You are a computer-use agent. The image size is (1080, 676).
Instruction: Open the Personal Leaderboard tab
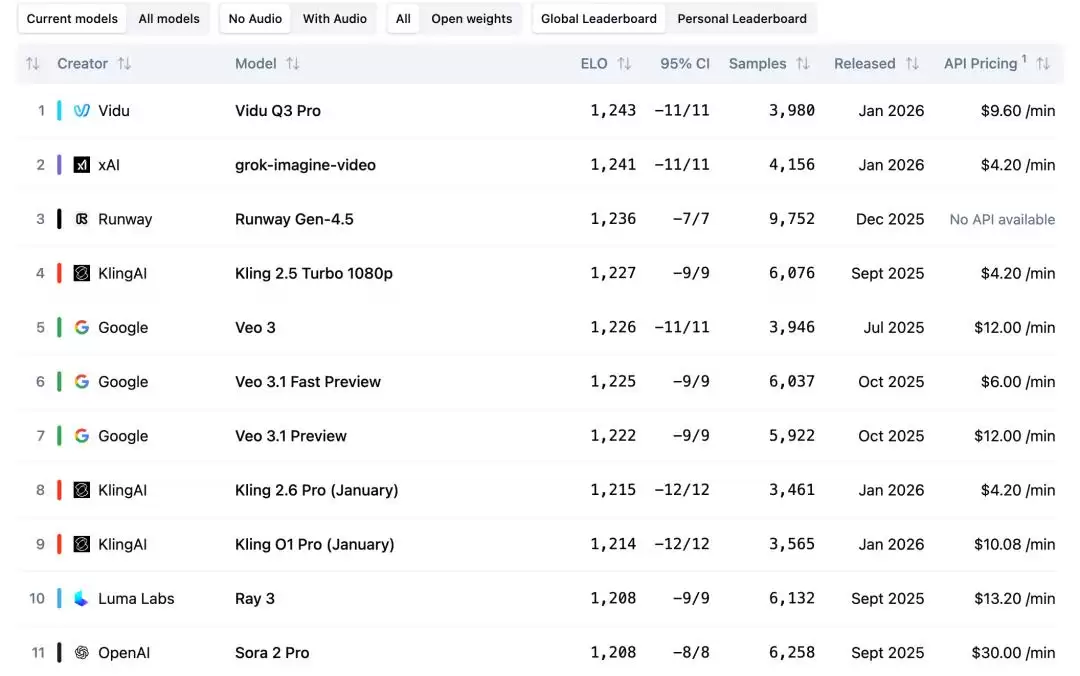(742, 19)
